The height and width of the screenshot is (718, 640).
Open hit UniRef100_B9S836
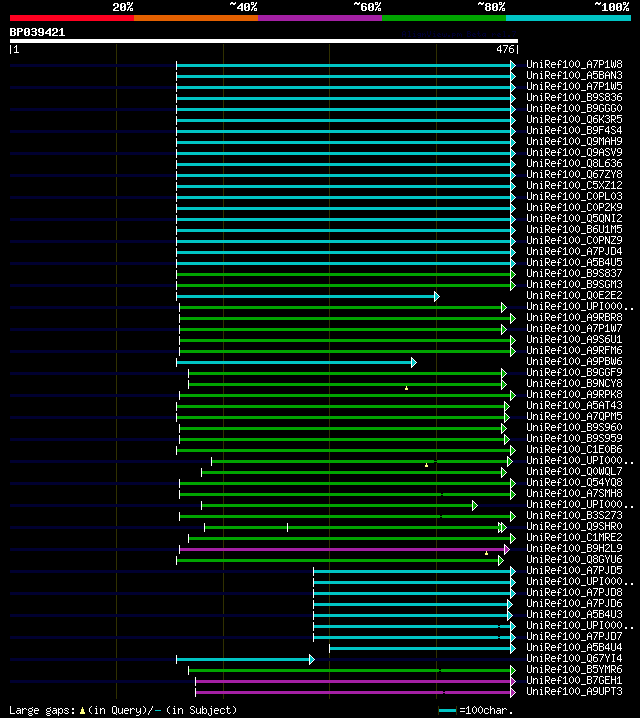pos(574,98)
